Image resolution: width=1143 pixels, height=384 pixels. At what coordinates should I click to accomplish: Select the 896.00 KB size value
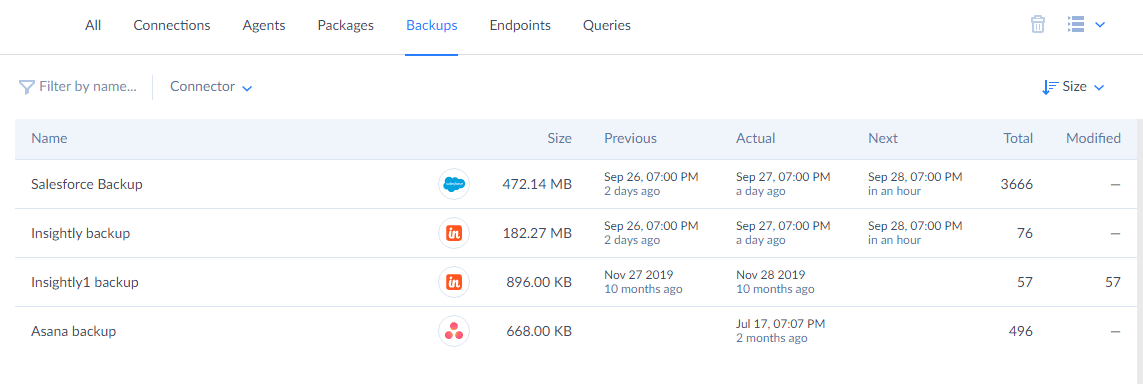[x=539, y=282]
